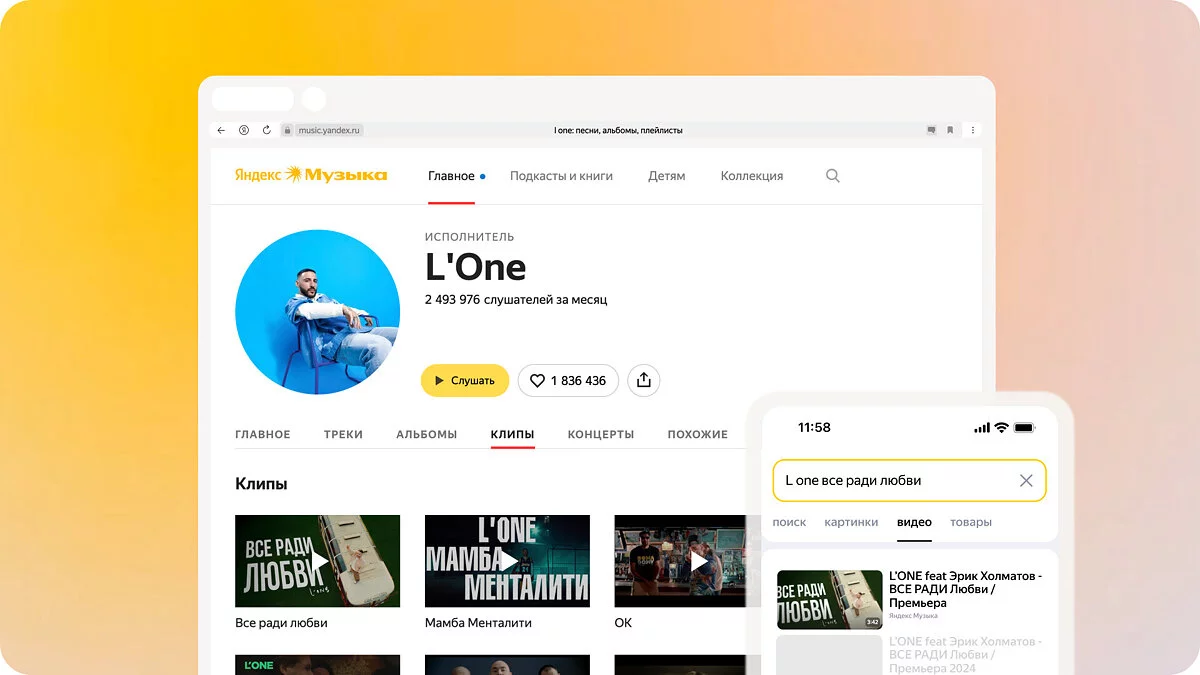Switch to КОНЦЕРТЫ tab

[x=601, y=435]
